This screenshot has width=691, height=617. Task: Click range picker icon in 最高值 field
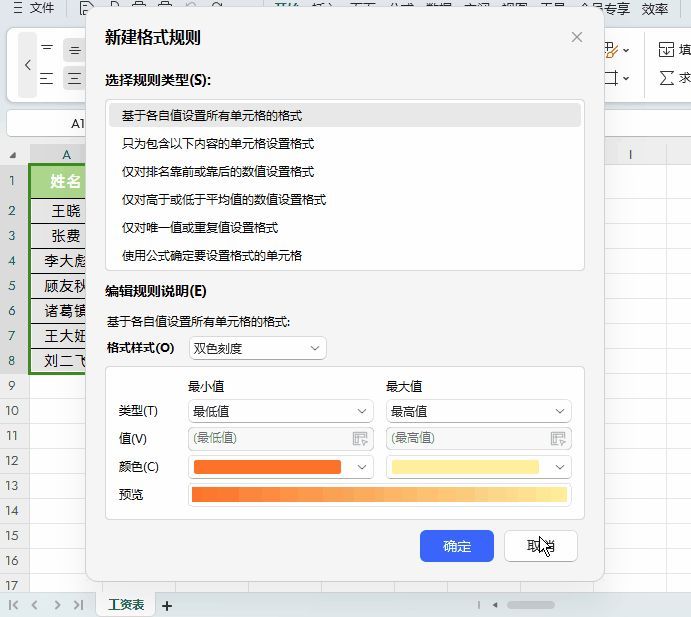click(x=558, y=439)
